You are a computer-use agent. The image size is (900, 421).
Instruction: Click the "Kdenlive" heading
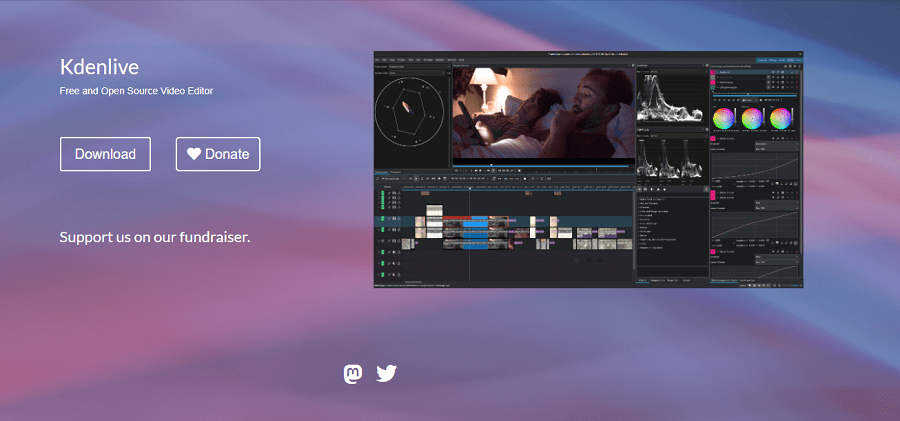99,67
